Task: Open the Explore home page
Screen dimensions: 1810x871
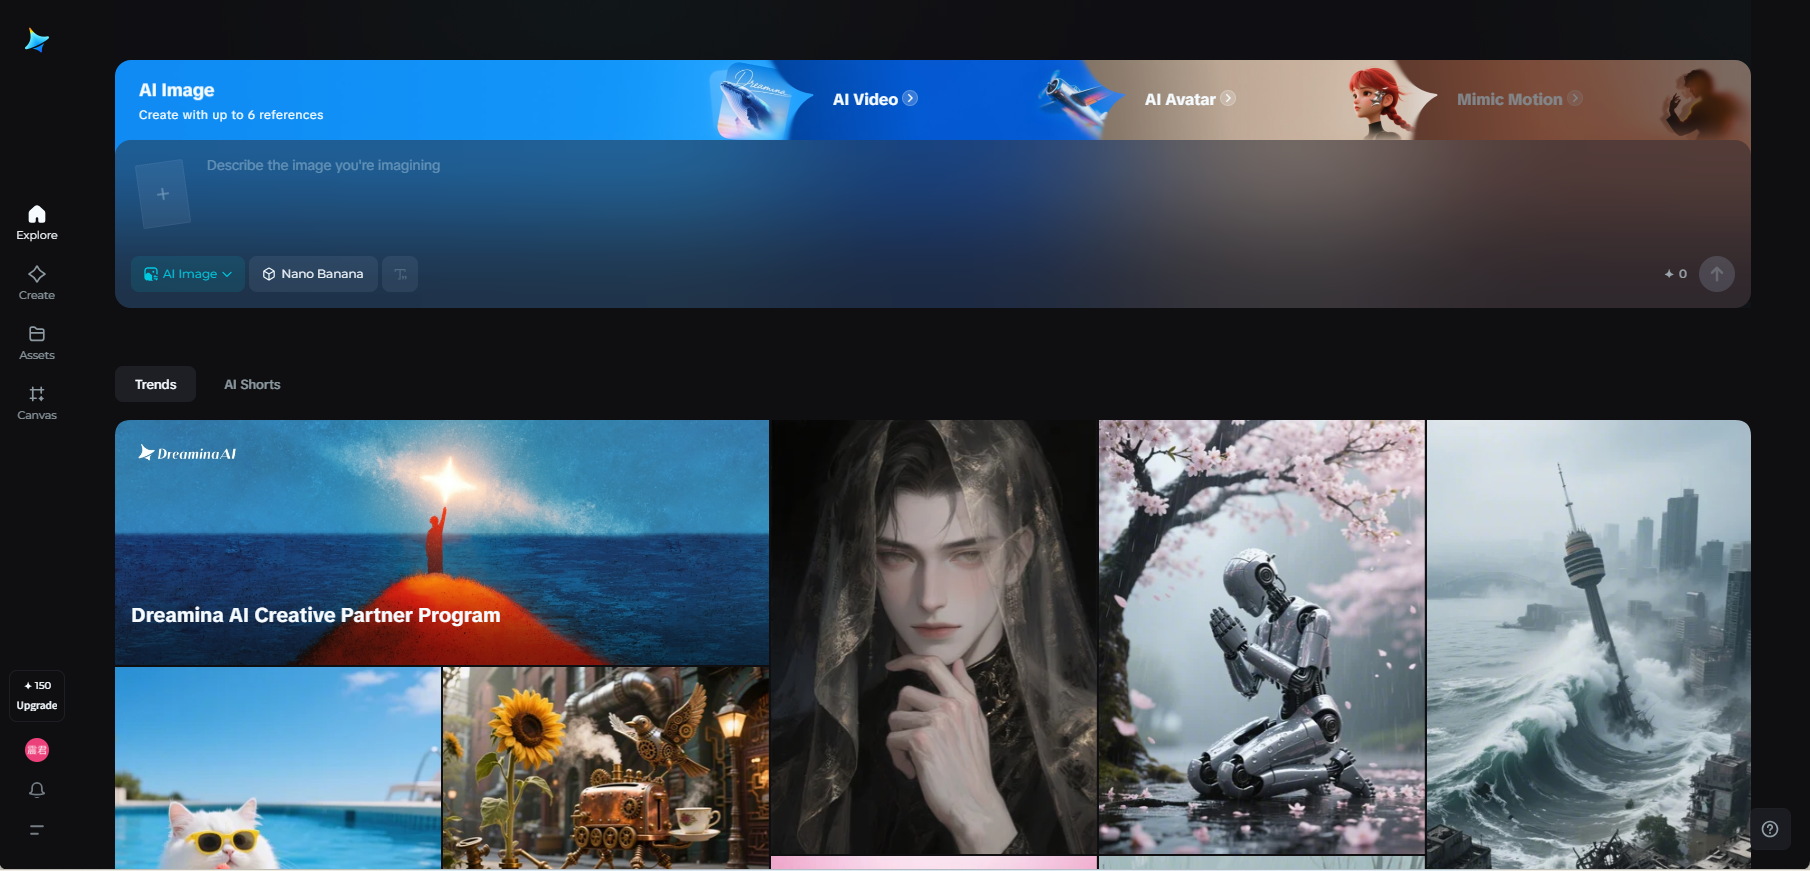Action: [37, 222]
